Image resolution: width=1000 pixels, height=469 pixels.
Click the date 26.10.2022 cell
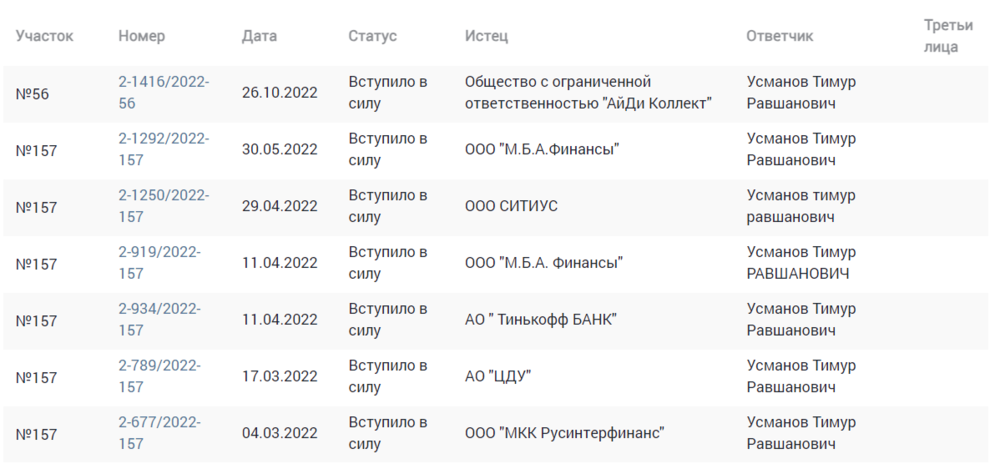point(279,93)
